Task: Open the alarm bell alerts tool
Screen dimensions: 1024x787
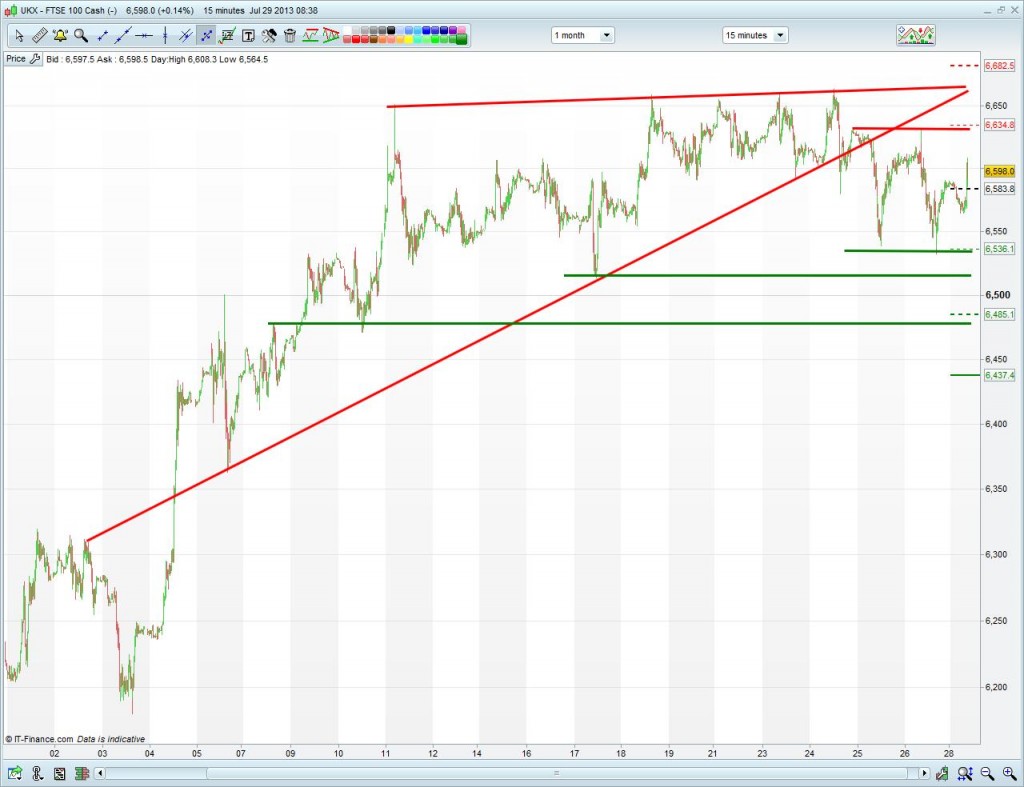Action: [60, 36]
